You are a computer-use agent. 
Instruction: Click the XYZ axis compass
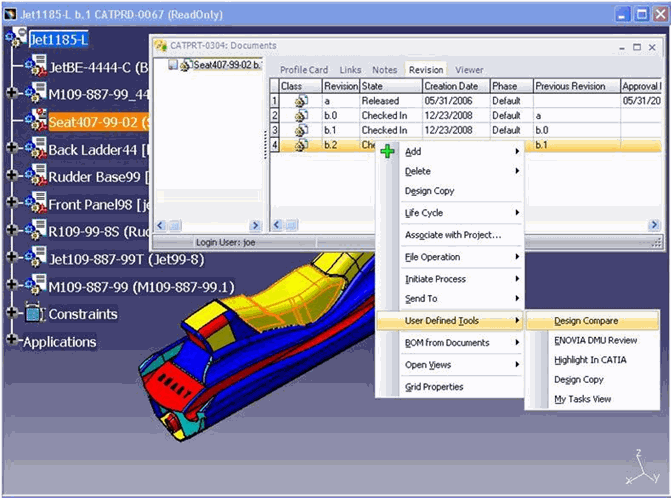pyautogui.click(x=643, y=467)
